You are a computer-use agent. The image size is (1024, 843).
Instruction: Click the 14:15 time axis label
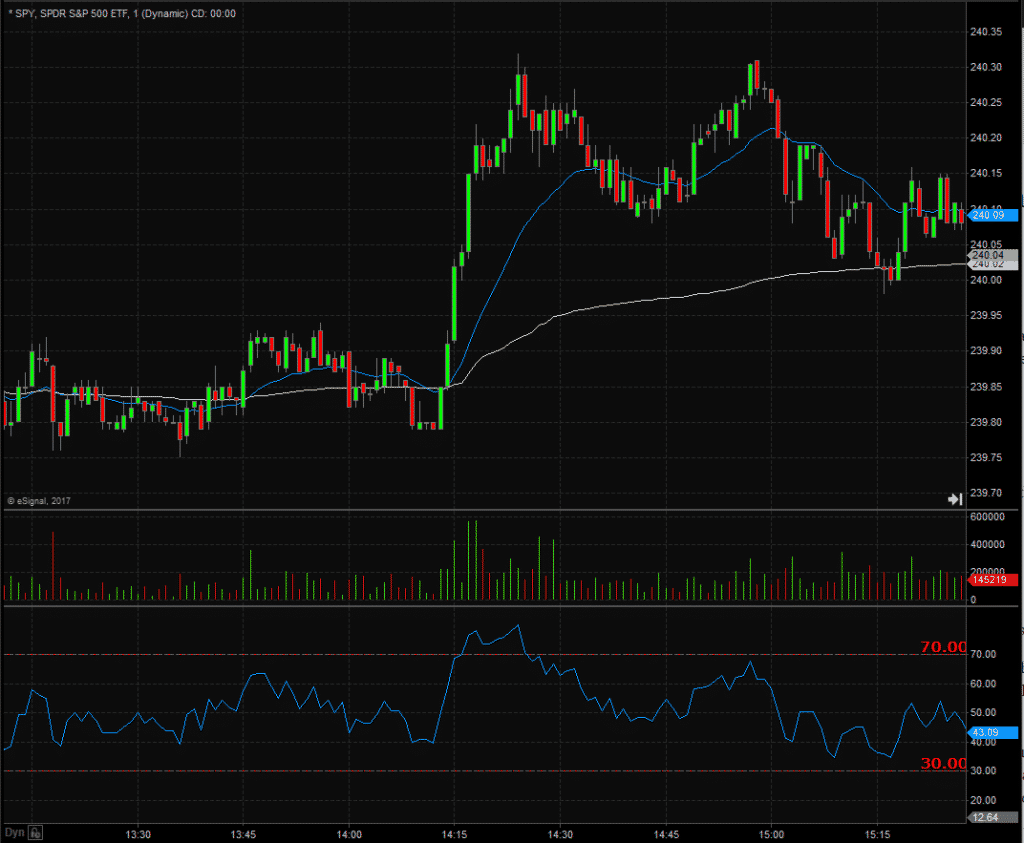(x=455, y=835)
